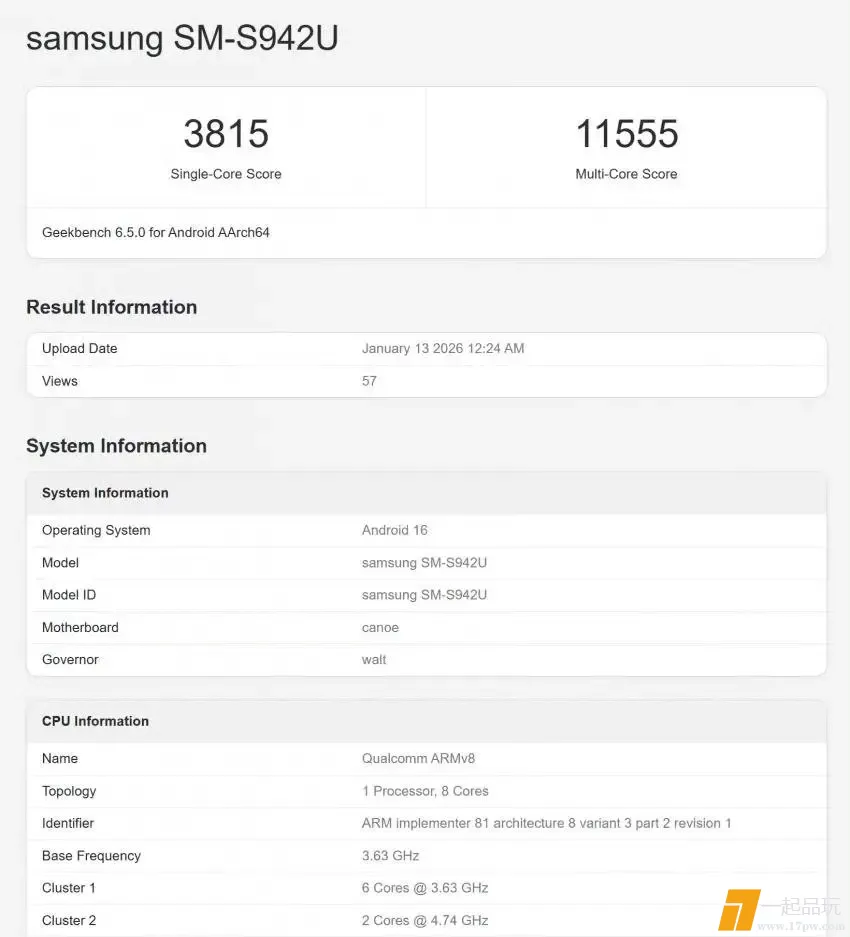Image resolution: width=850 pixels, height=937 pixels.
Task: Click the large System Information section heading
Action: 117,446
